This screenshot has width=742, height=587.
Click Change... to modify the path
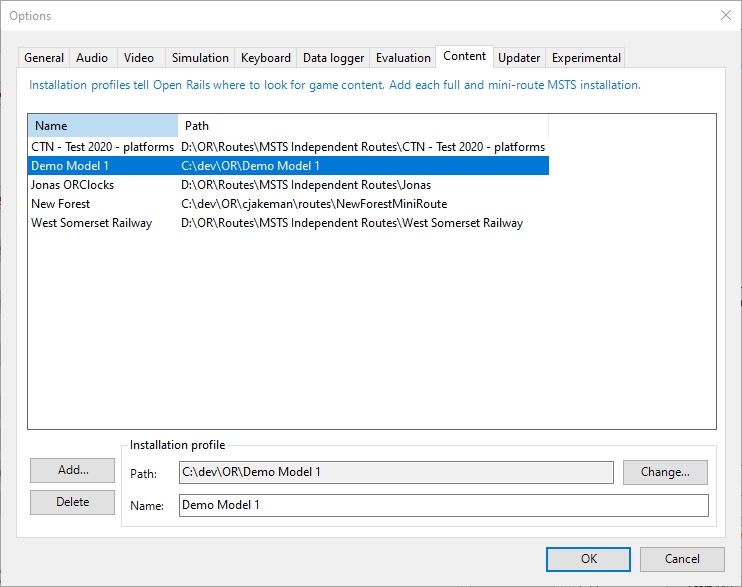(x=665, y=472)
